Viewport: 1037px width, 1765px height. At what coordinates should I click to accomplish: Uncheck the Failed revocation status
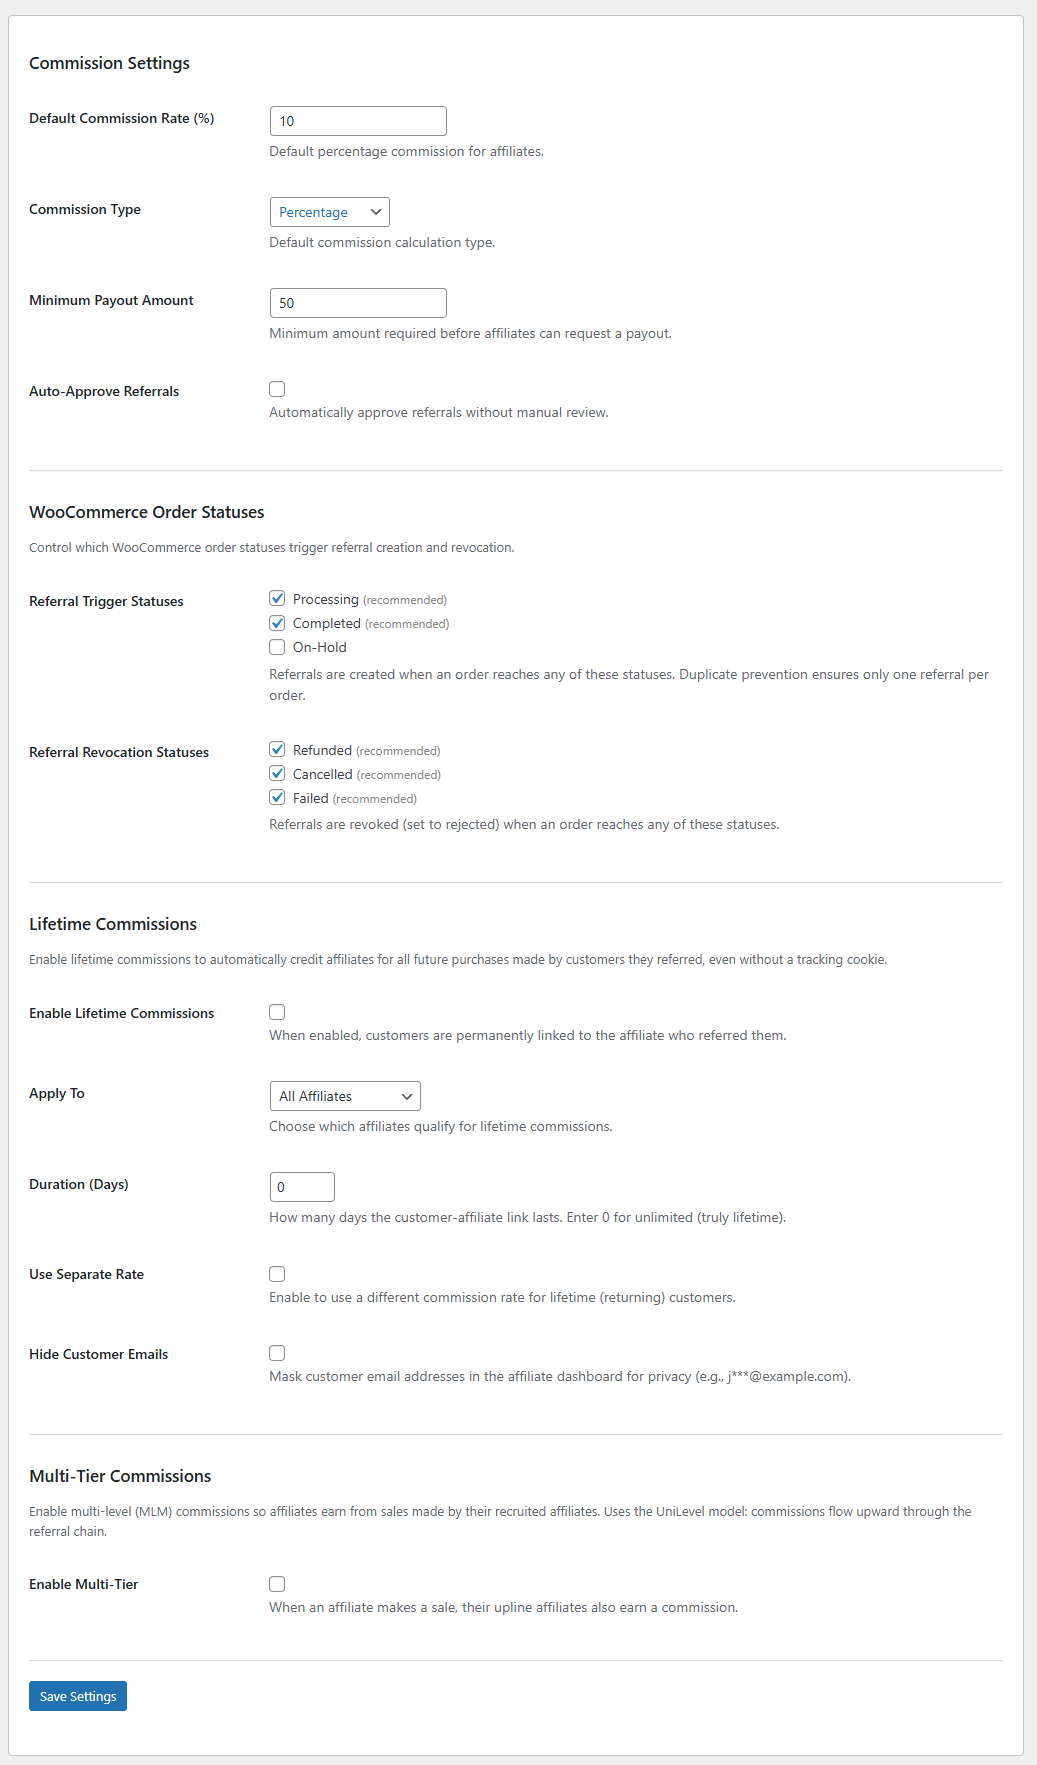277,797
